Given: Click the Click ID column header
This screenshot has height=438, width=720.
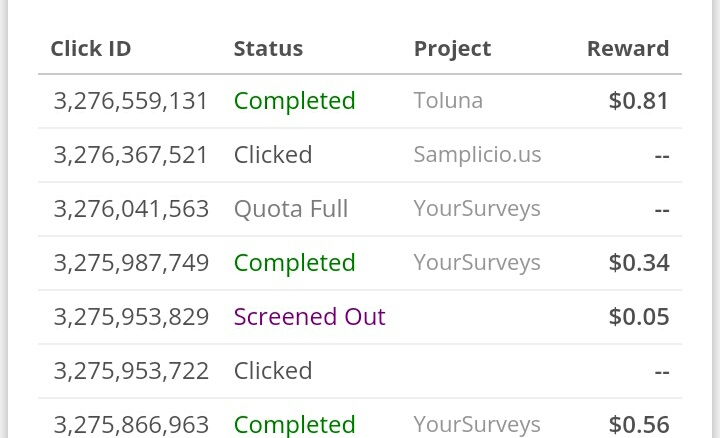Looking at the screenshot, I should tap(91, 48).
